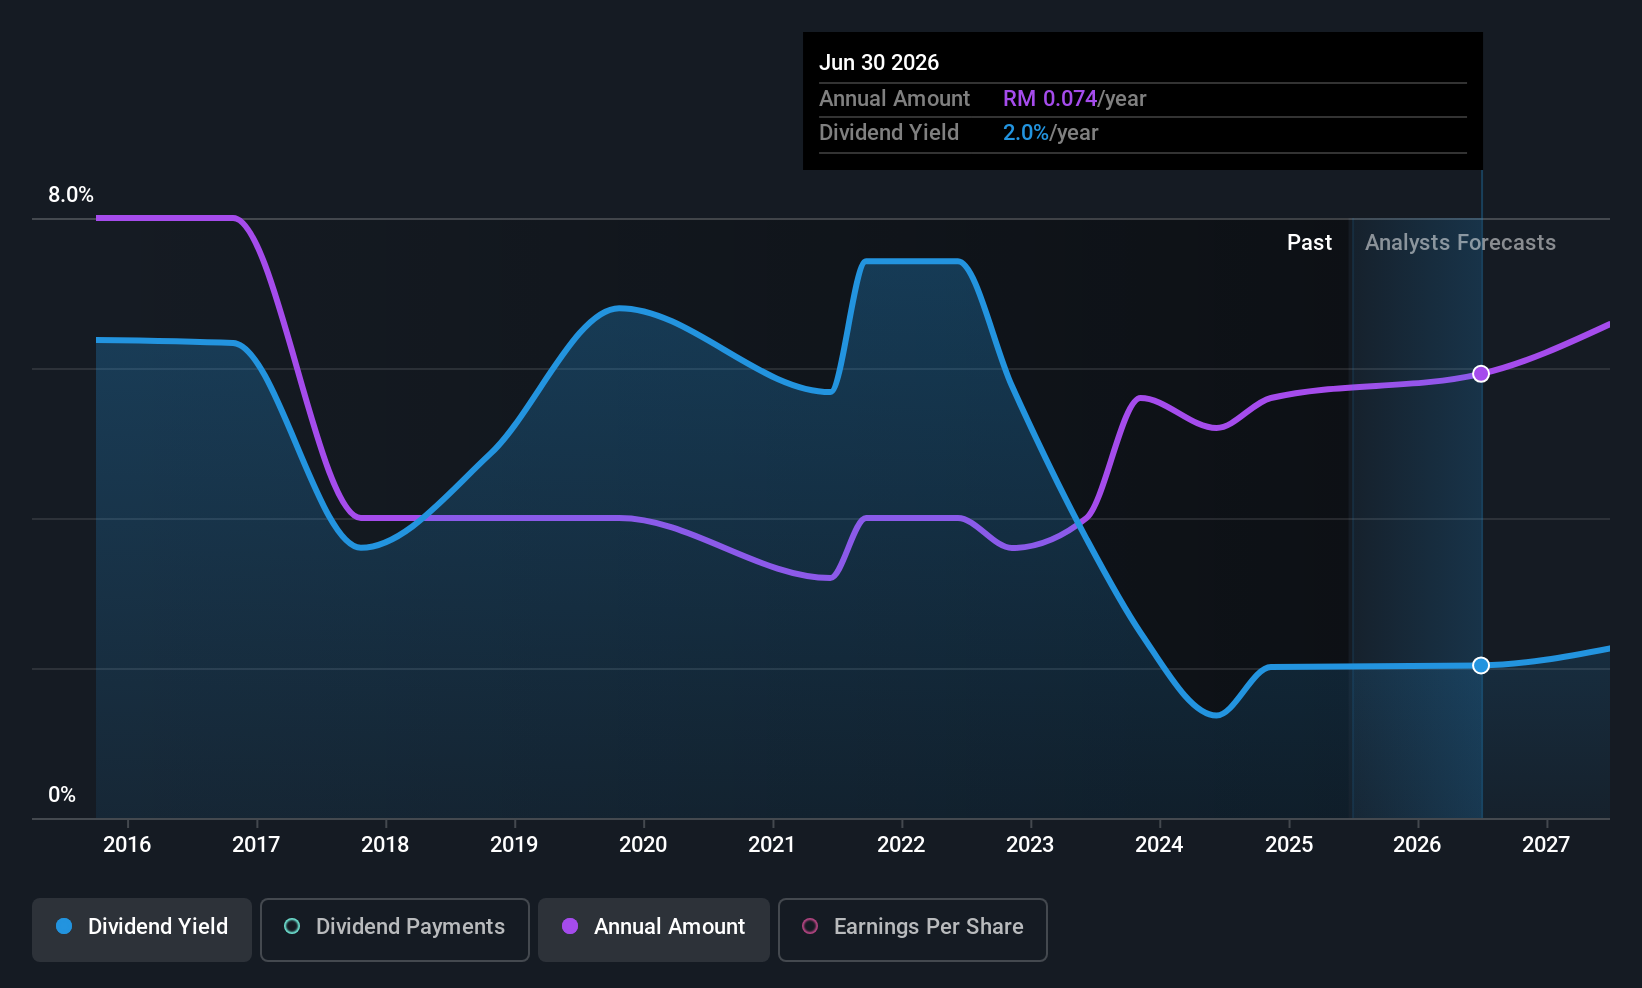Viewport: 1642px width, 988px height.
Task: Toggle the Annual Amount legend button
Action: (x=654, y=929)
